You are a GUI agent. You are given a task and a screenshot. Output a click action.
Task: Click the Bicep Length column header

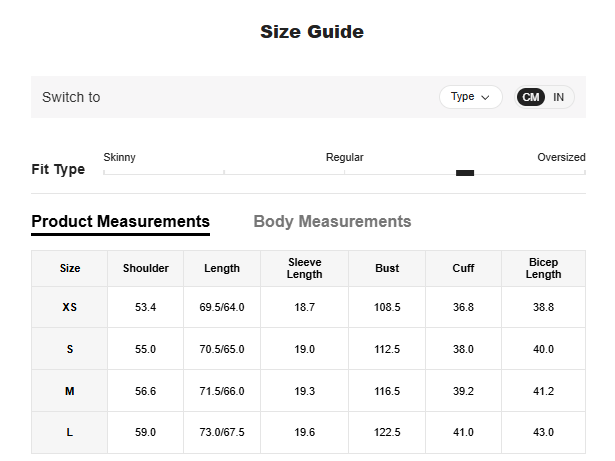[x=544, y=268]
